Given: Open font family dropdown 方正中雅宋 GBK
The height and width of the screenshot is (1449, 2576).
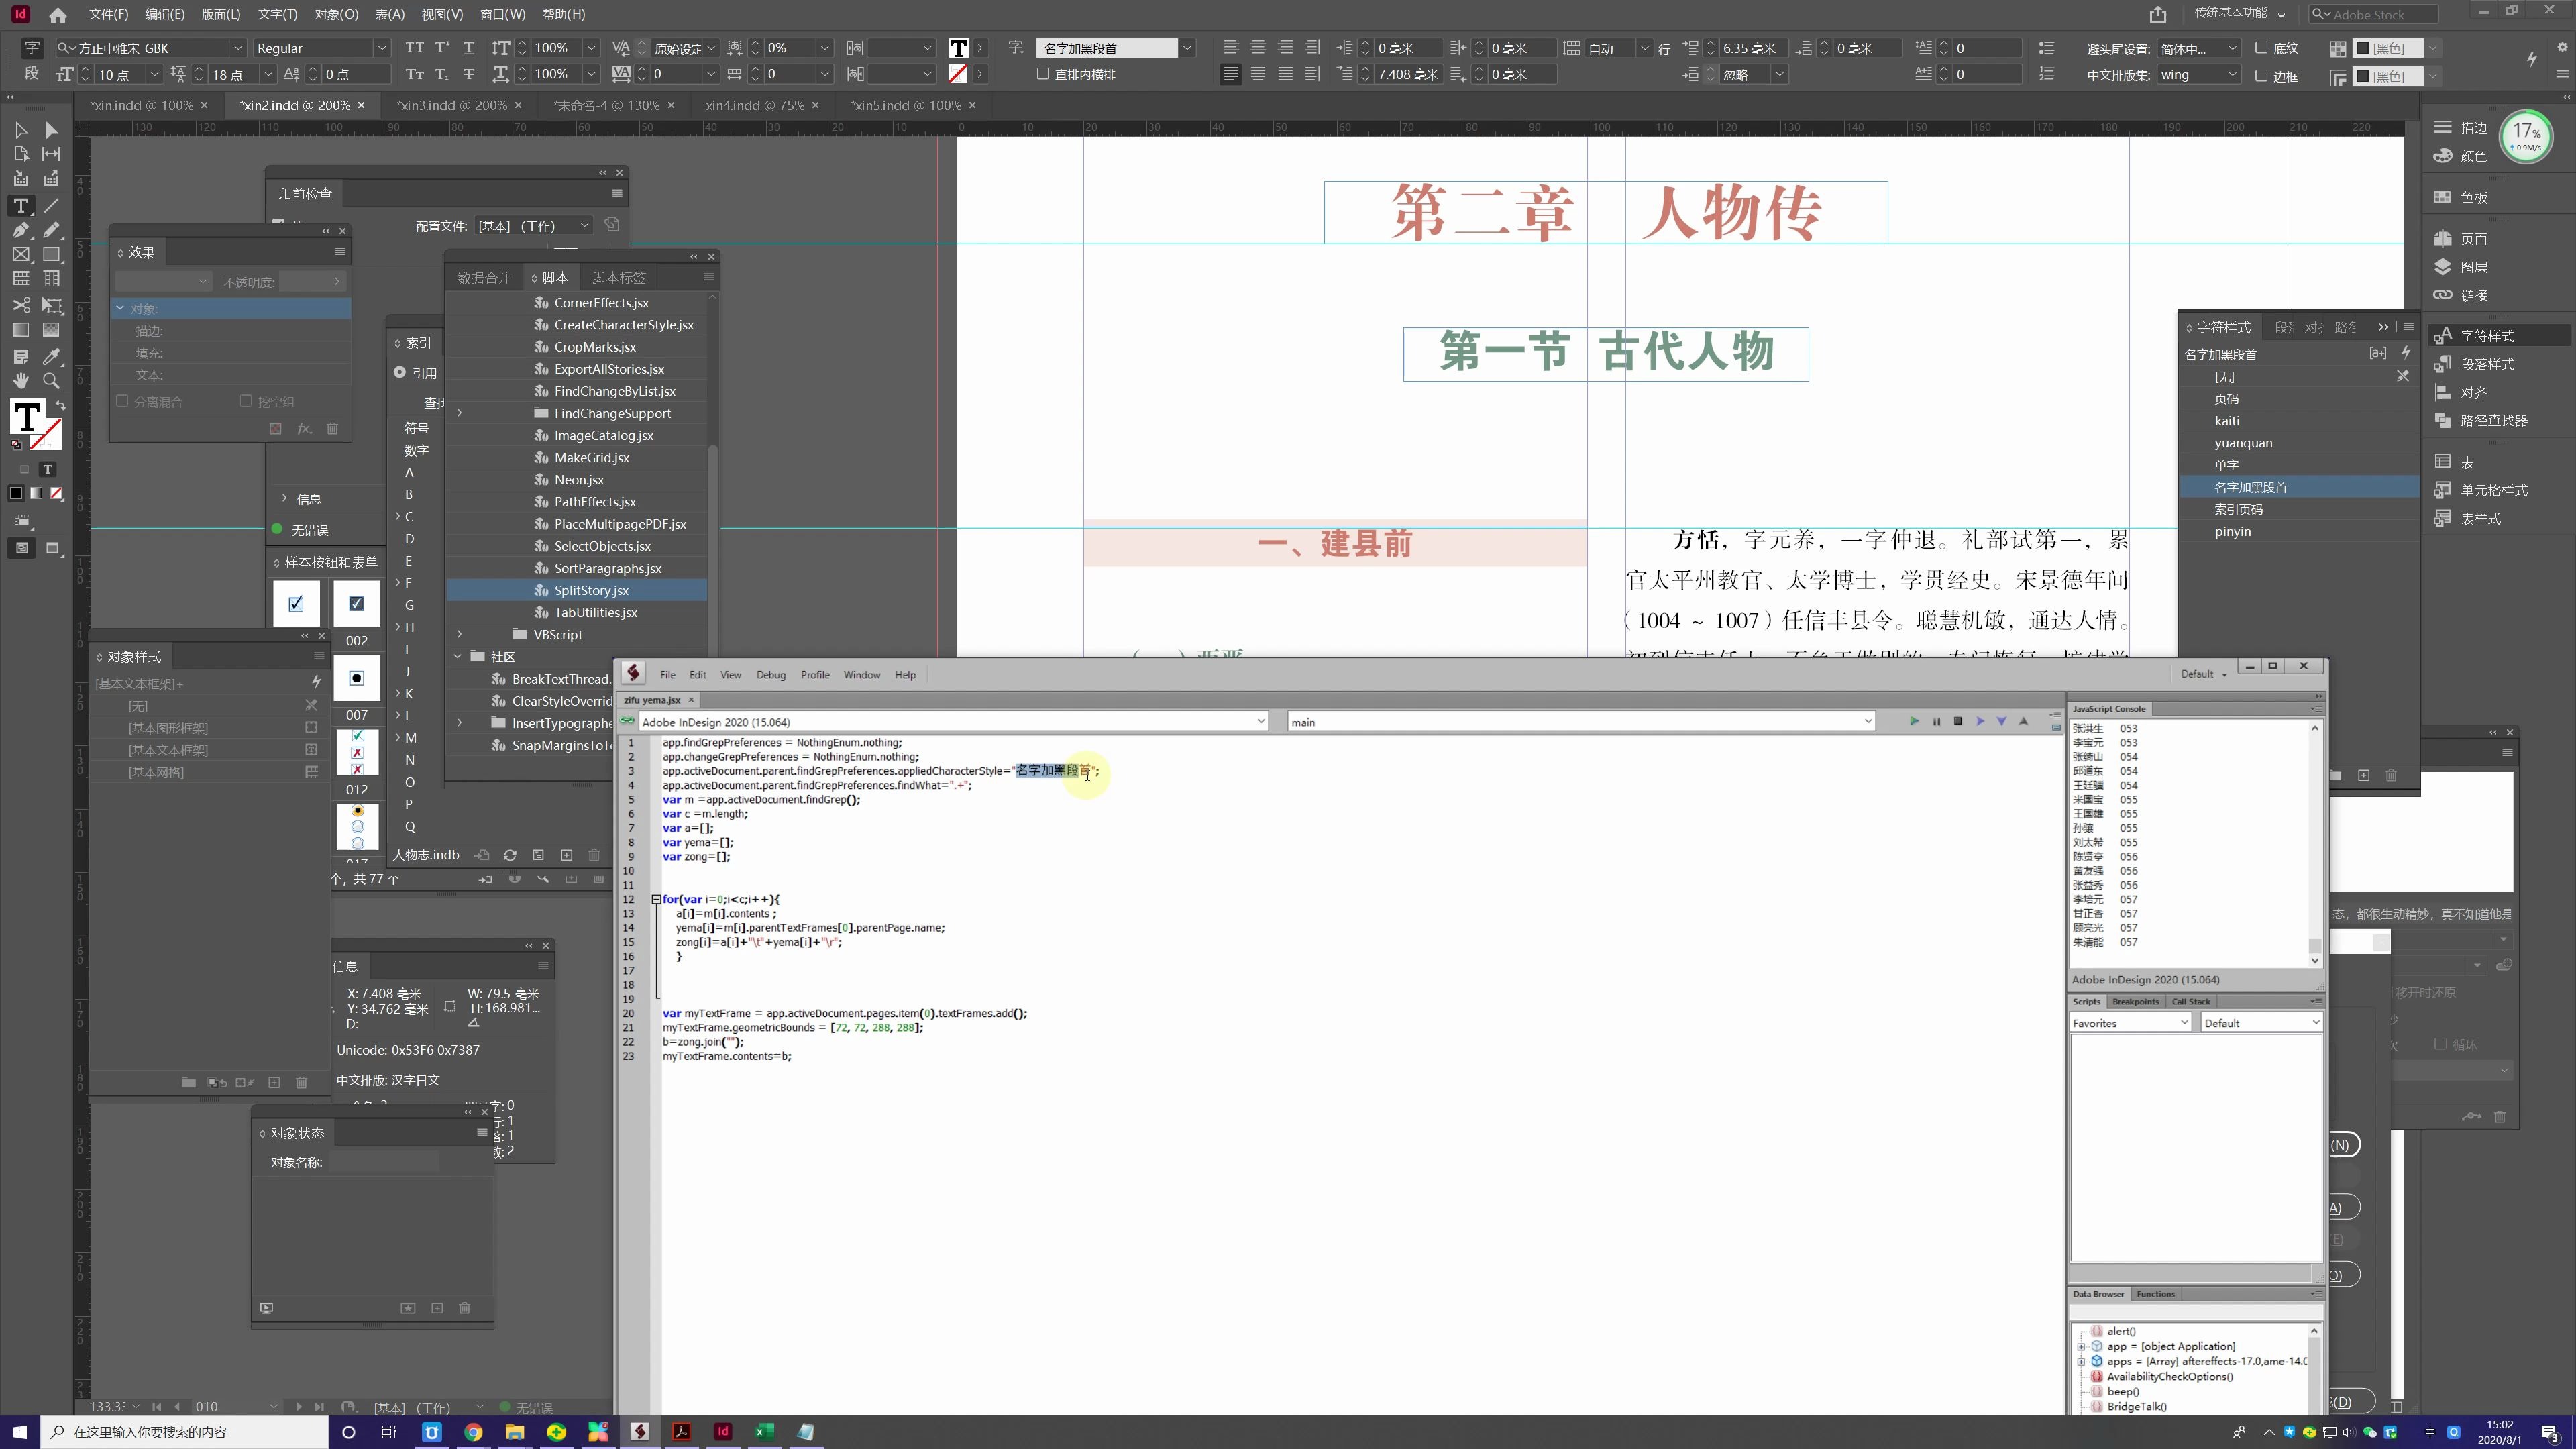Looking at the screenshot, I should (238, 48).
